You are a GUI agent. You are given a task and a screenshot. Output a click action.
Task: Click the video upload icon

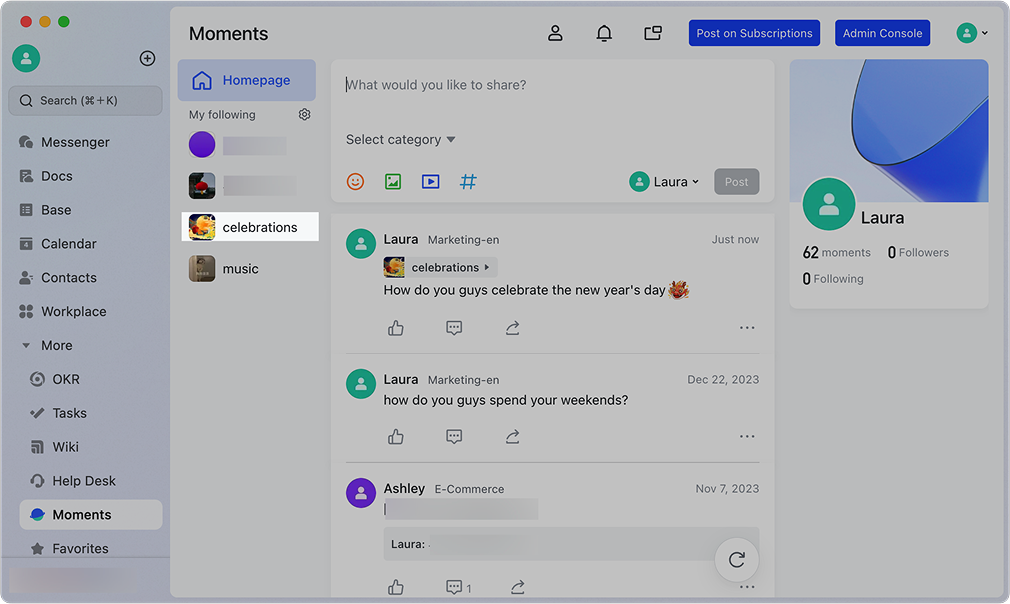[x=430, y=182]
